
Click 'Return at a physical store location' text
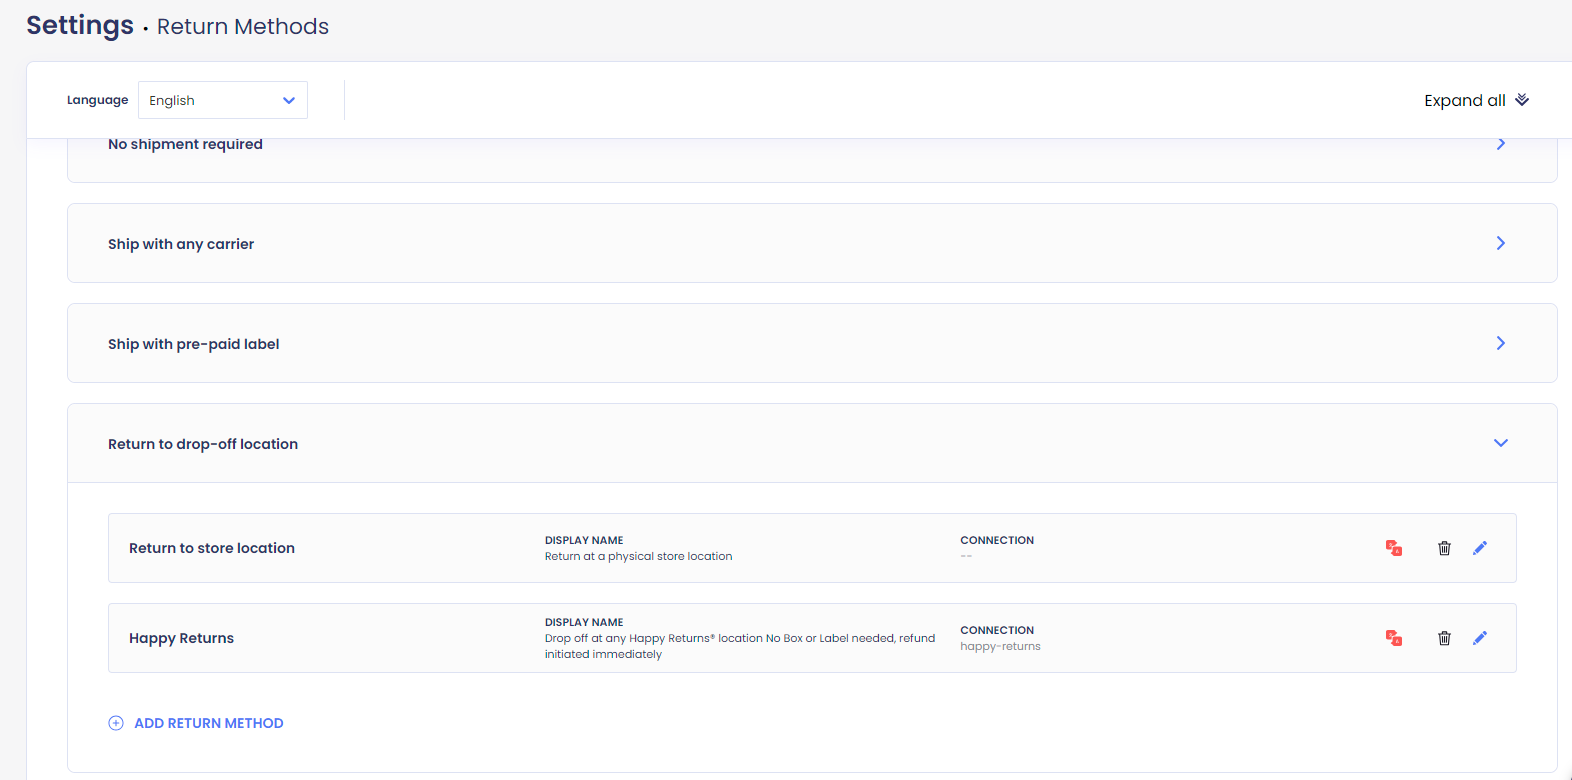click(638, 556)
